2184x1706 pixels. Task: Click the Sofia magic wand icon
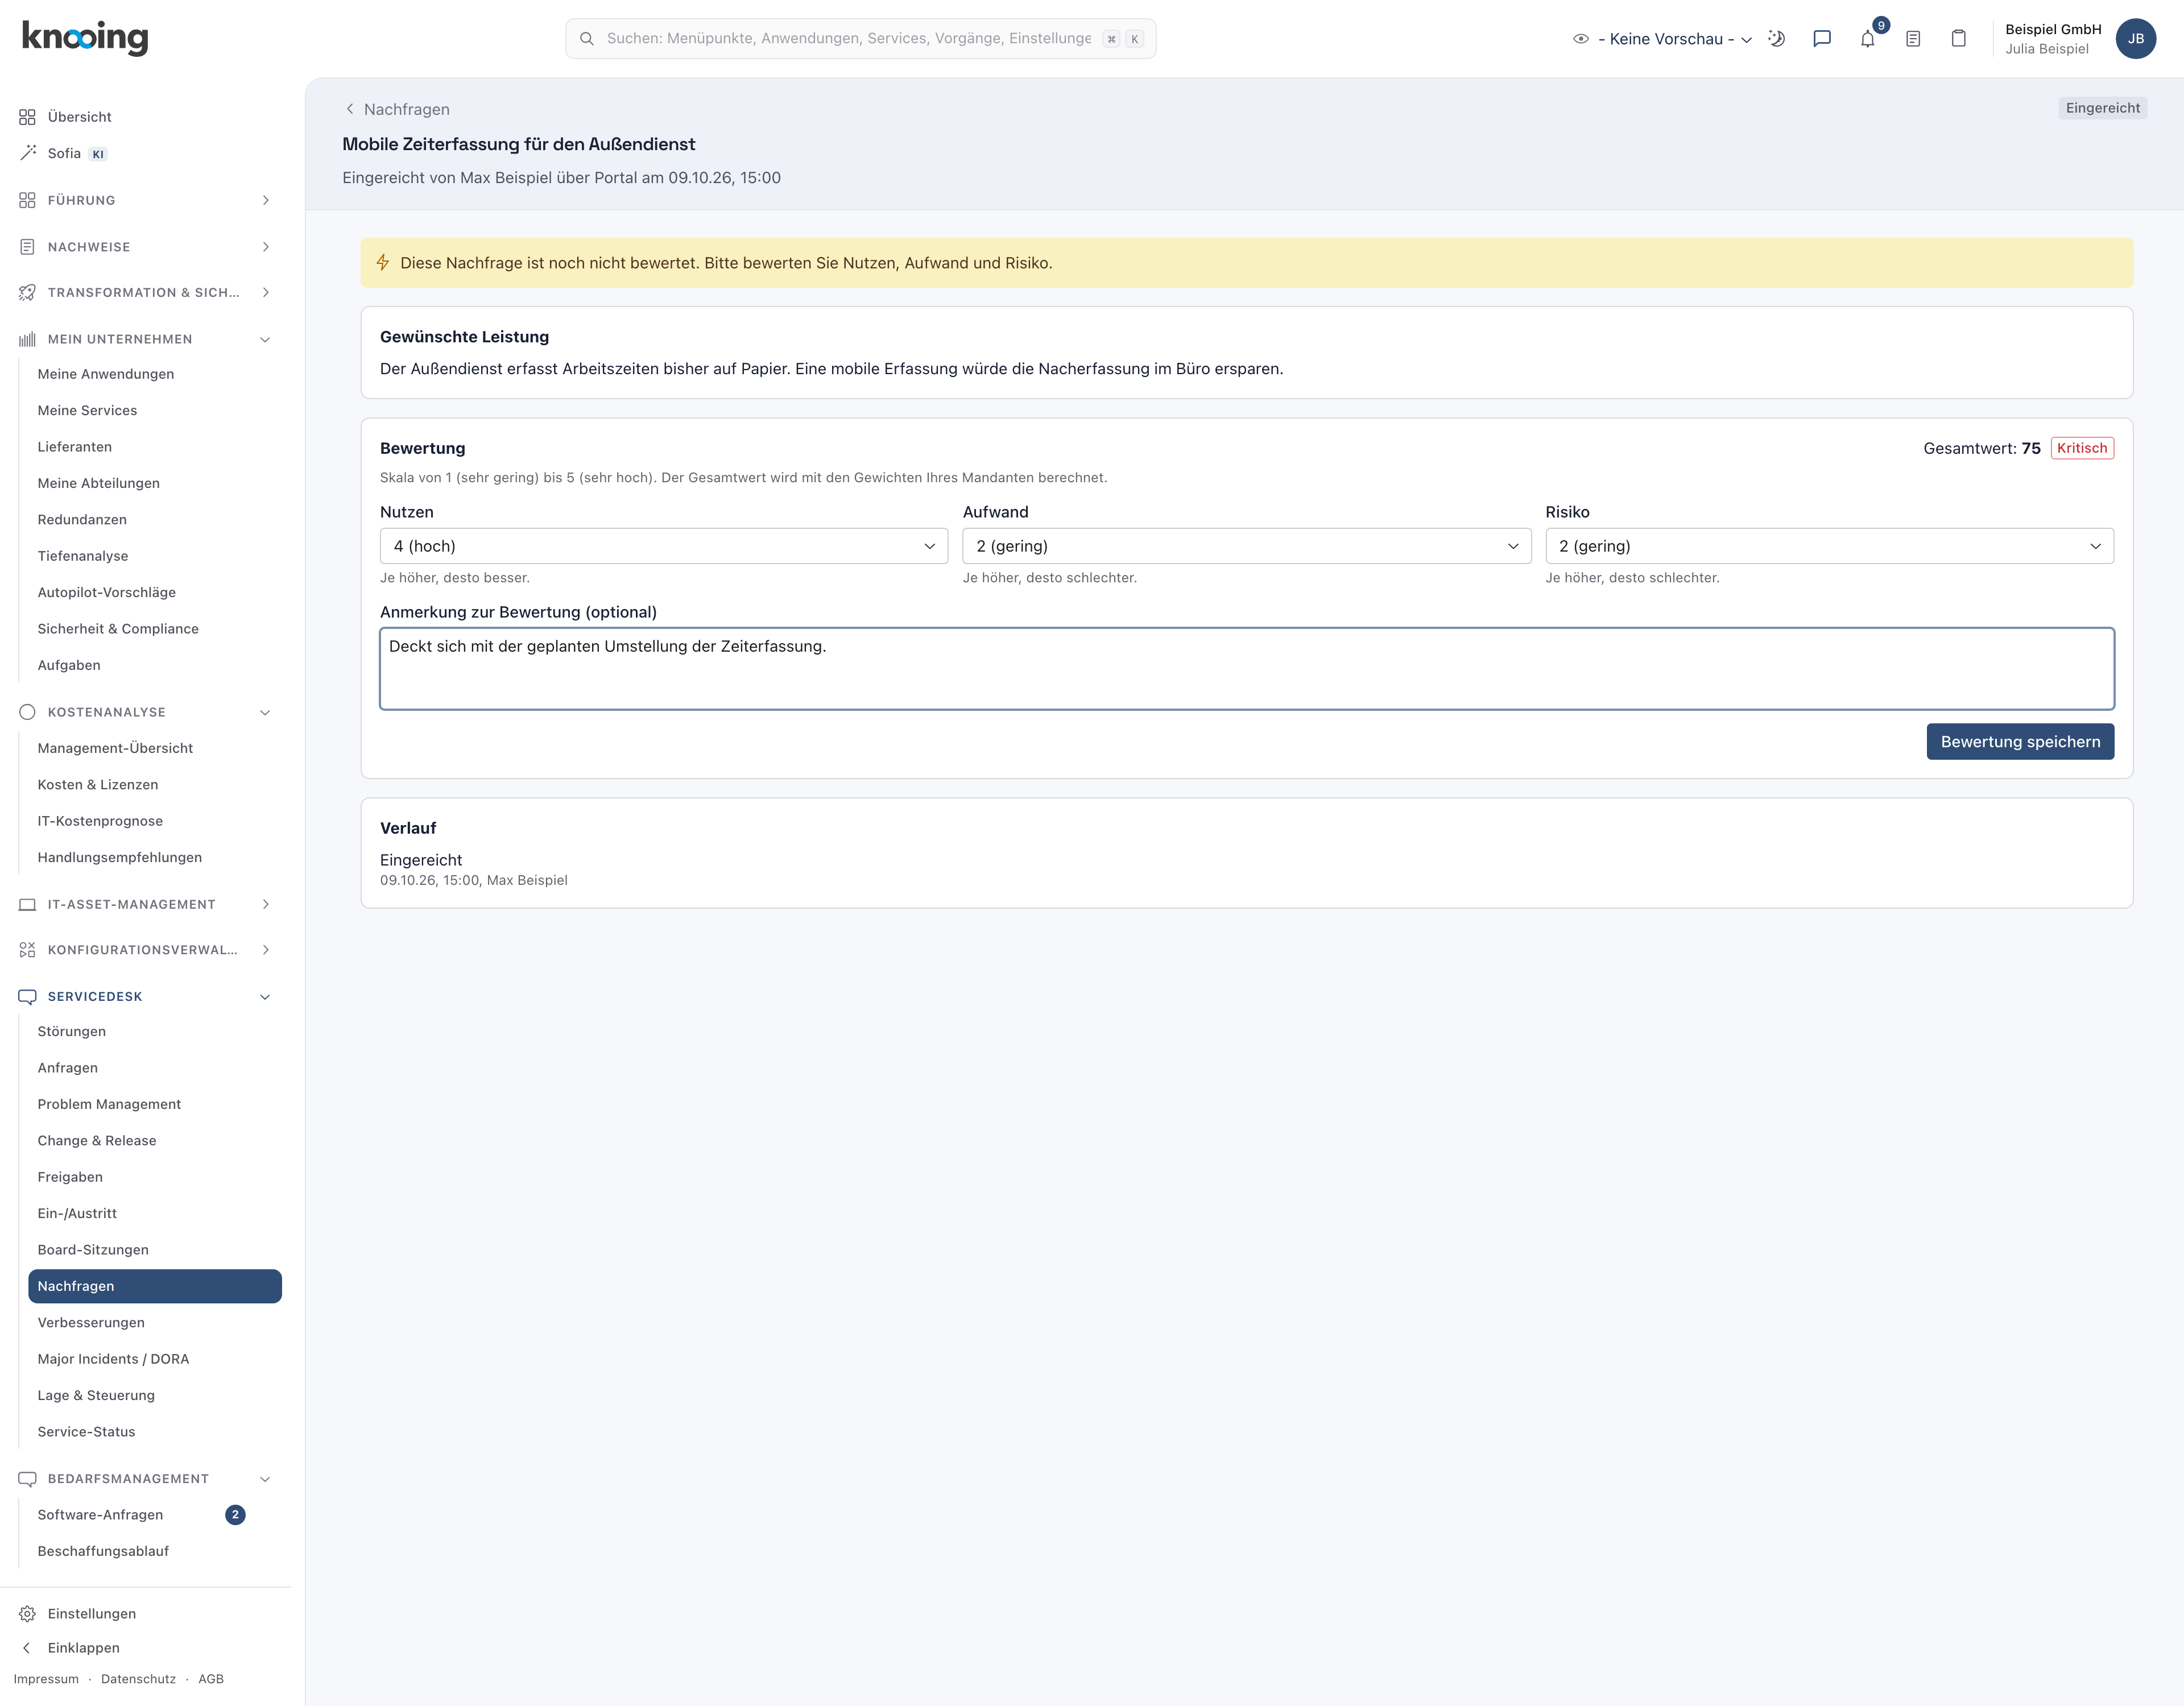pos(27,153)
